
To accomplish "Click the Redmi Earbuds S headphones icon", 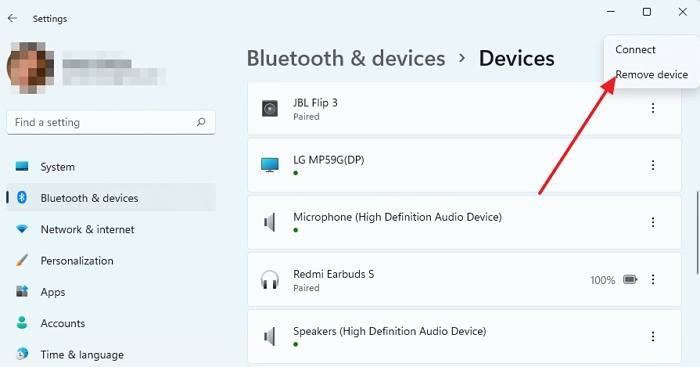I will click(x=270, y=280).
